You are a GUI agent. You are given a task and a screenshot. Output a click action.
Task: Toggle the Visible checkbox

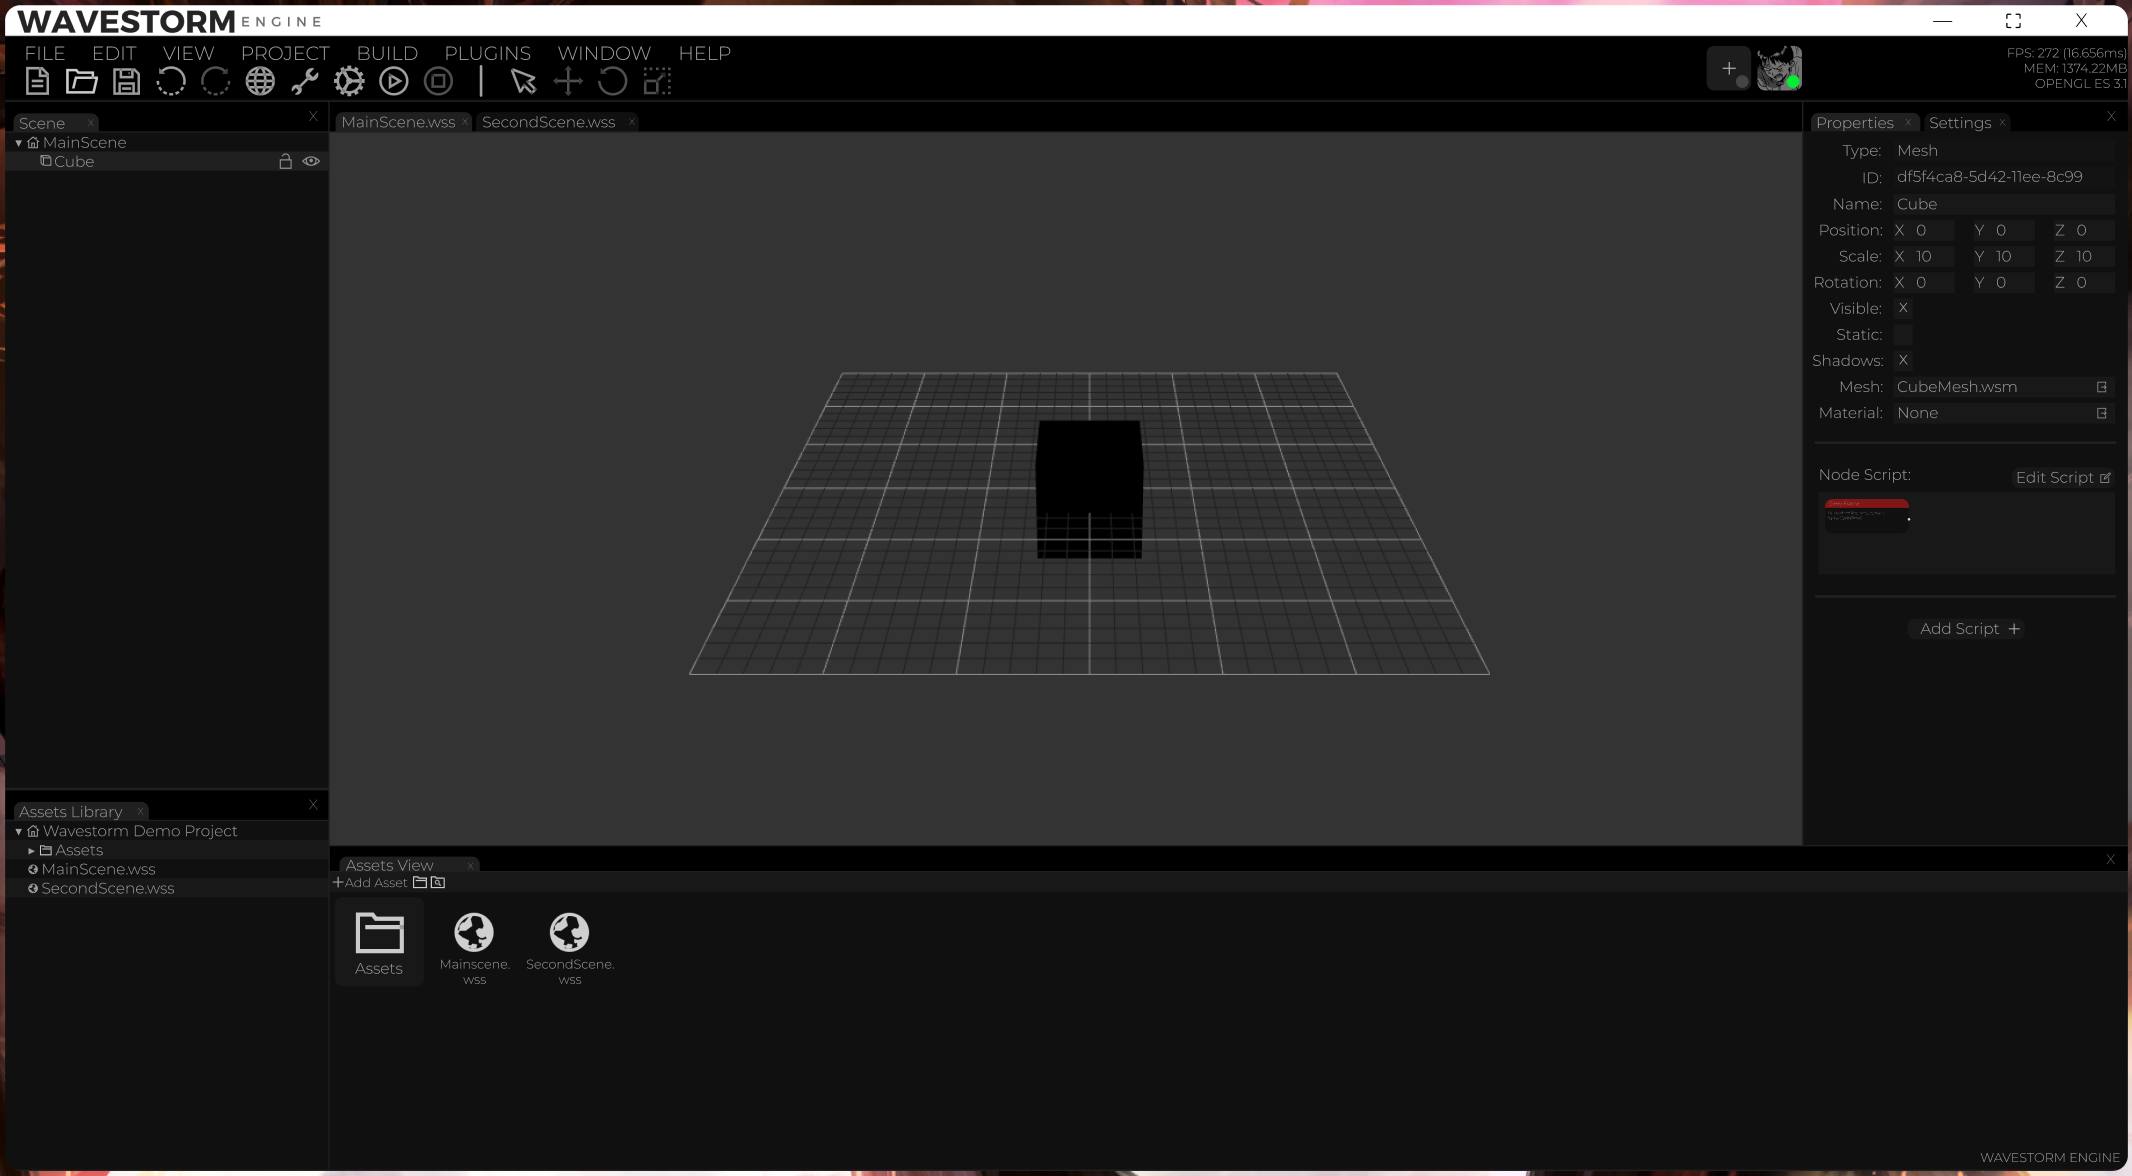[x=1903, y=309]
